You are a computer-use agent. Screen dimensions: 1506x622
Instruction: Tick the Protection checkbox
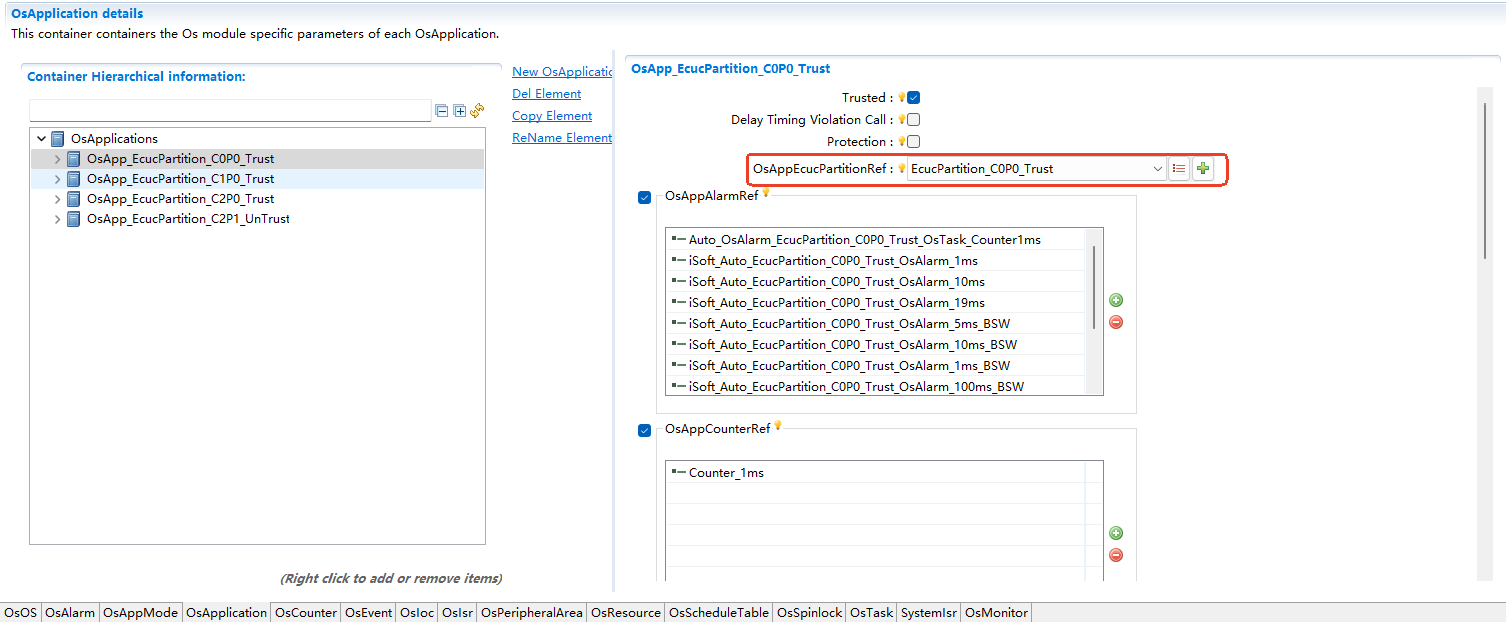[x=913, y=142]
